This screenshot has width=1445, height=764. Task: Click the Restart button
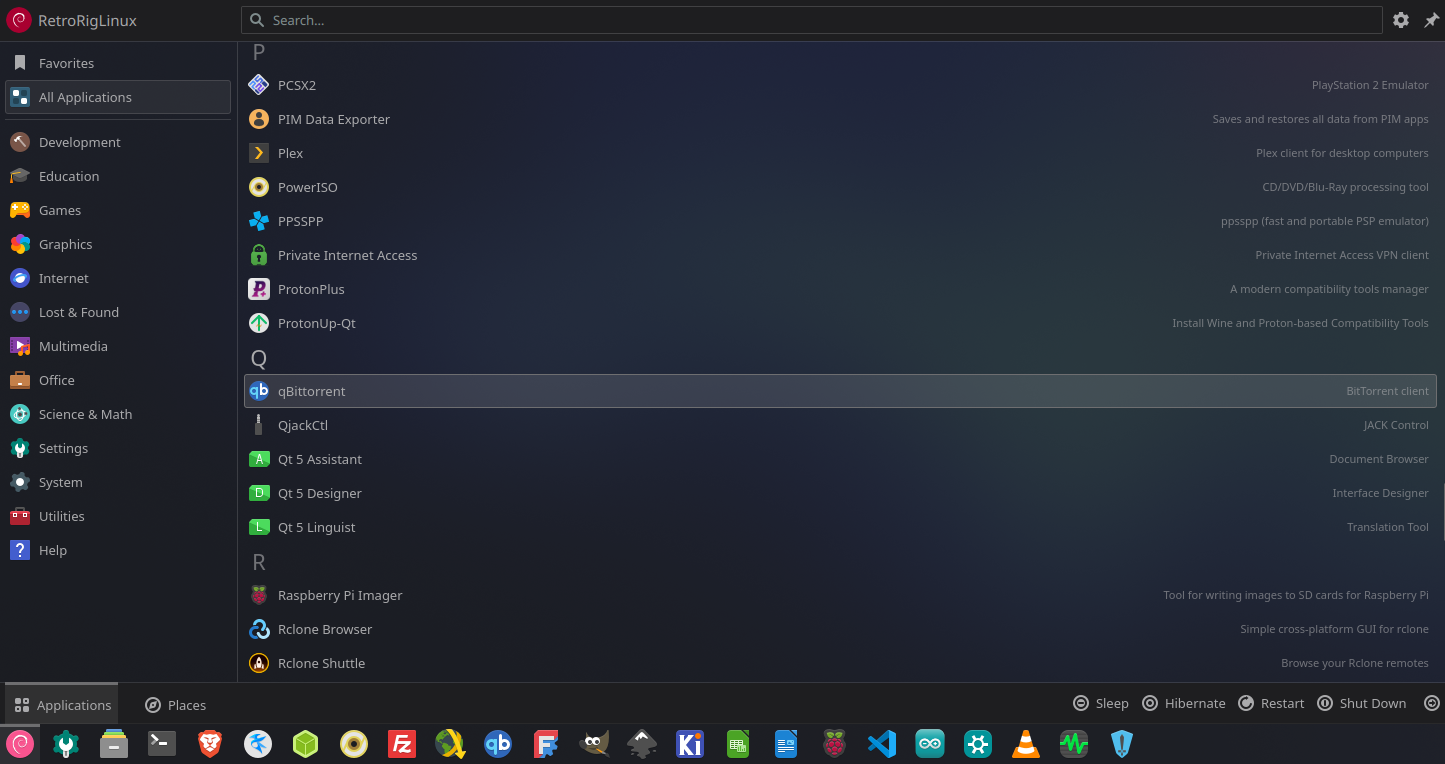click(1271, 703)
